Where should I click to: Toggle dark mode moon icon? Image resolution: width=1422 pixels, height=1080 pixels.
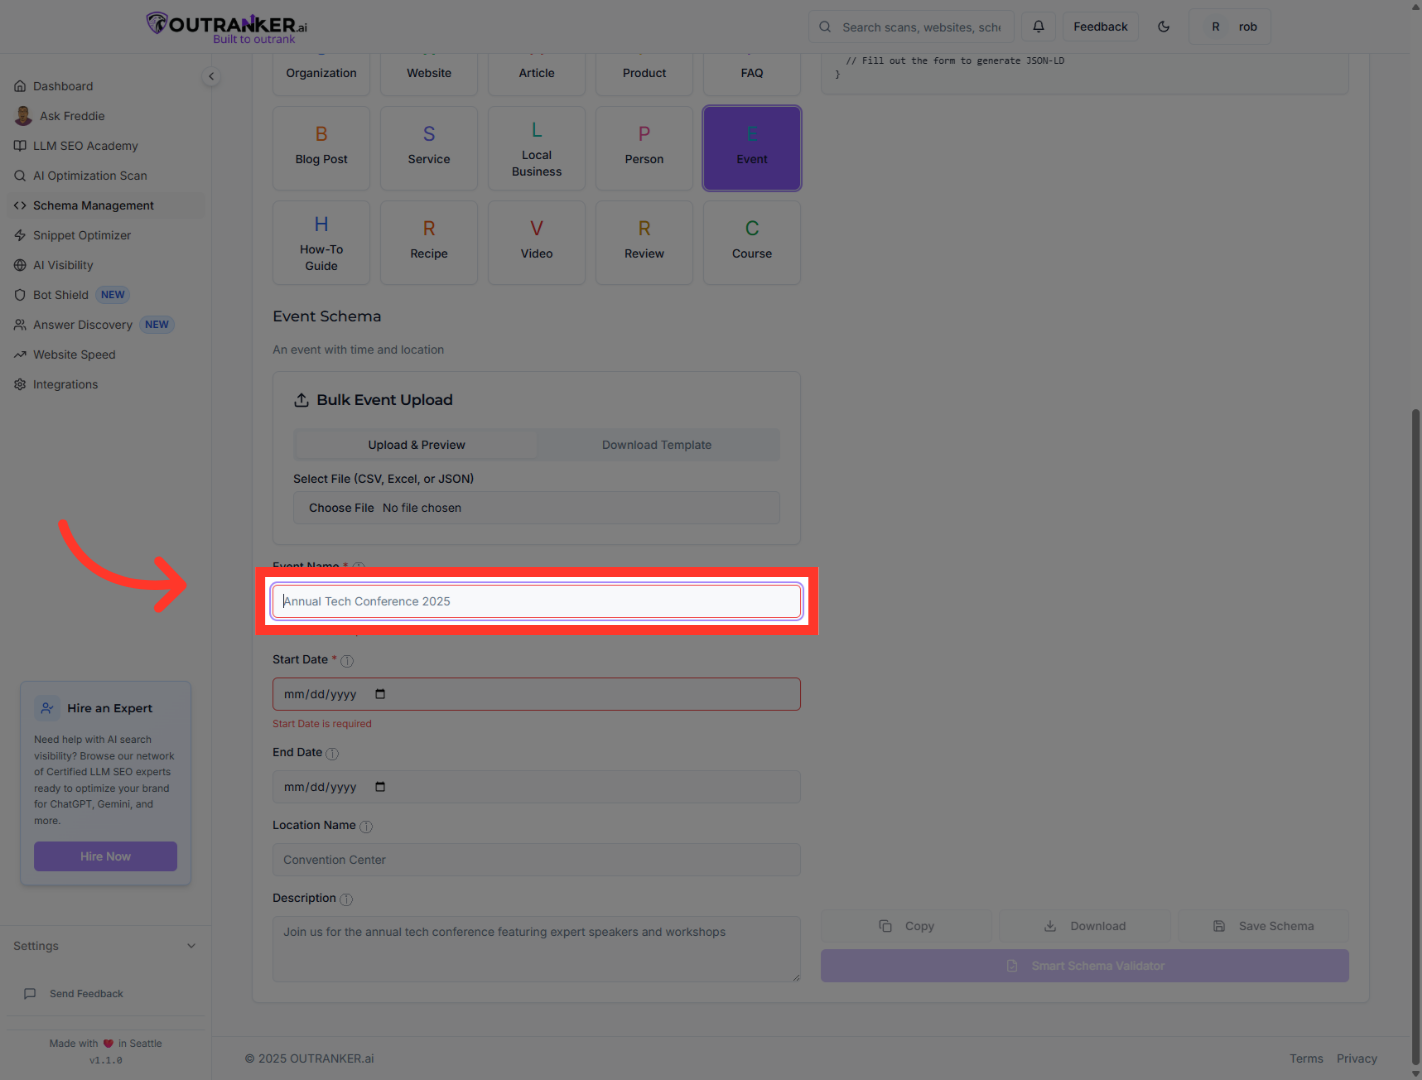[x=1164, y=27]
